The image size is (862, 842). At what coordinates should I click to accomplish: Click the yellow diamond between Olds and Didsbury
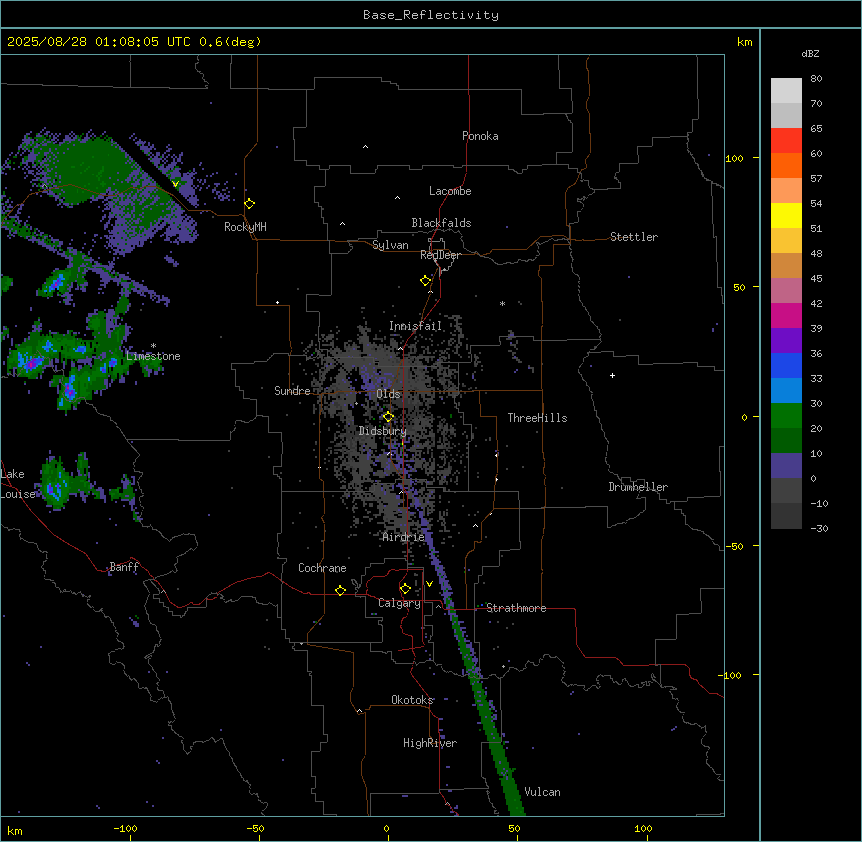point(388,417)
